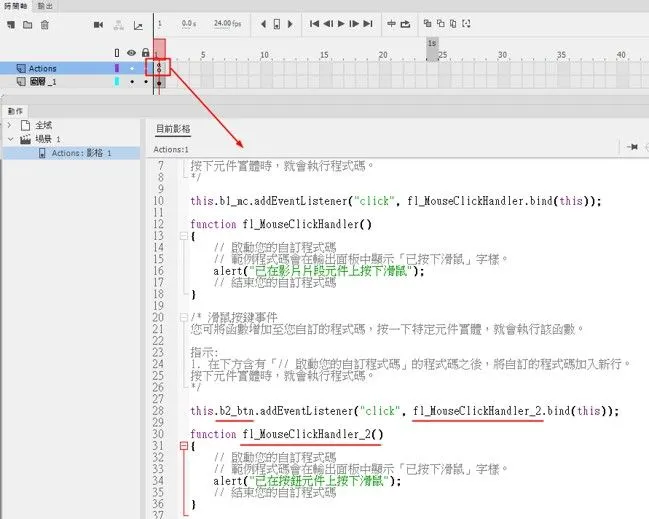Toggle edit multiple frames icon
This screenshot has width=649, height=519.
[x=453, y=24]
